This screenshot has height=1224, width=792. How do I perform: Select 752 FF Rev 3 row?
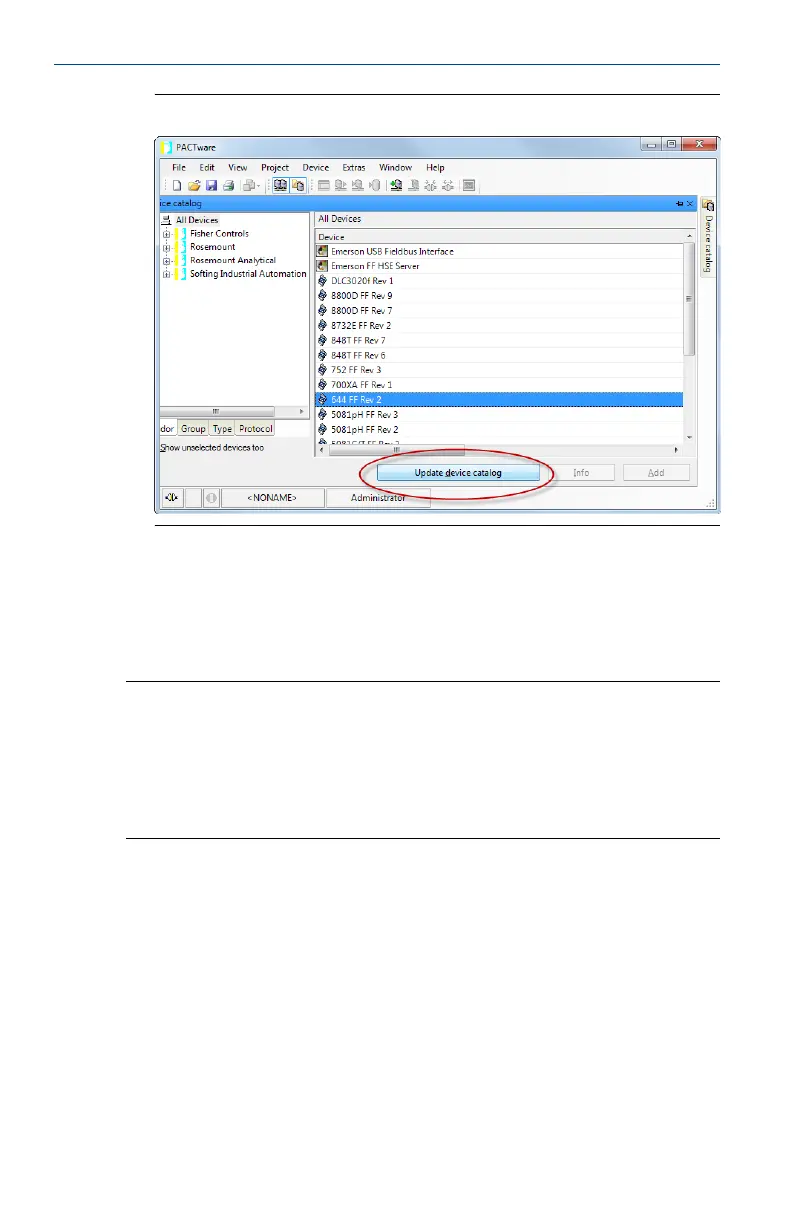coord(499,370)
